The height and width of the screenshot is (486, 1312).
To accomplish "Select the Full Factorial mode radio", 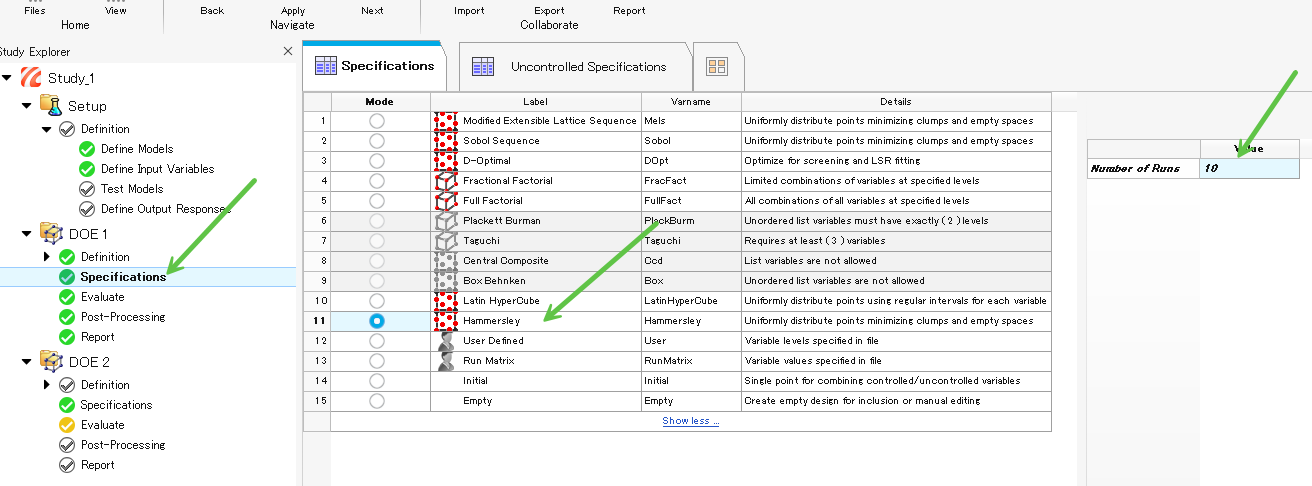I will point(376,201).
